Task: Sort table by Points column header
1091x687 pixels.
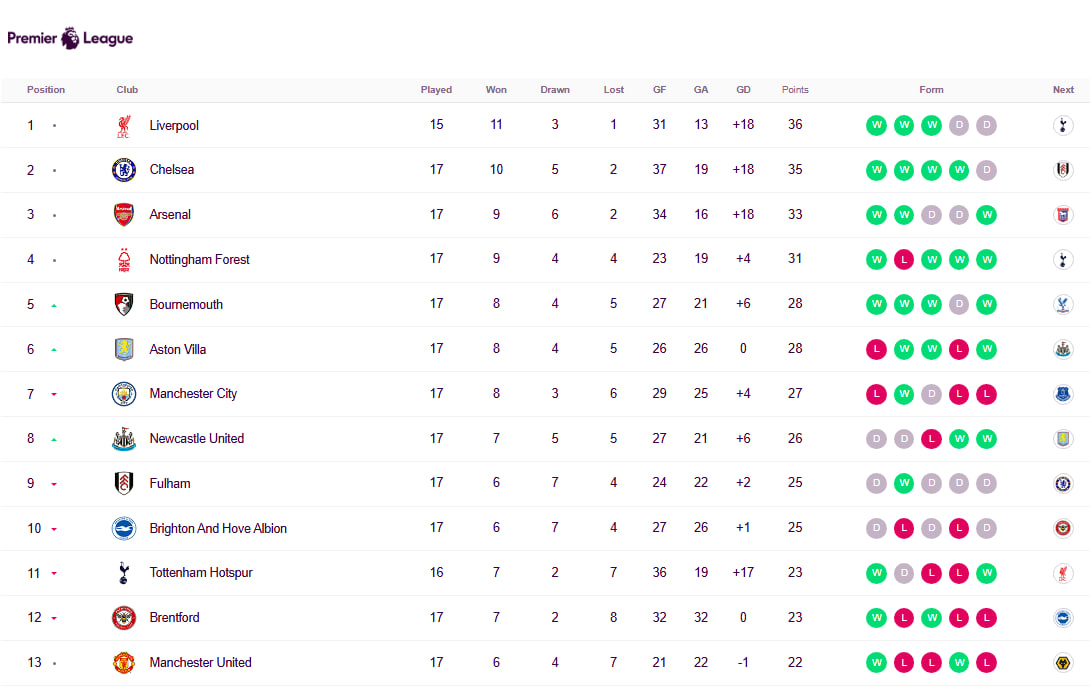Action: click(x=795, y=90)
